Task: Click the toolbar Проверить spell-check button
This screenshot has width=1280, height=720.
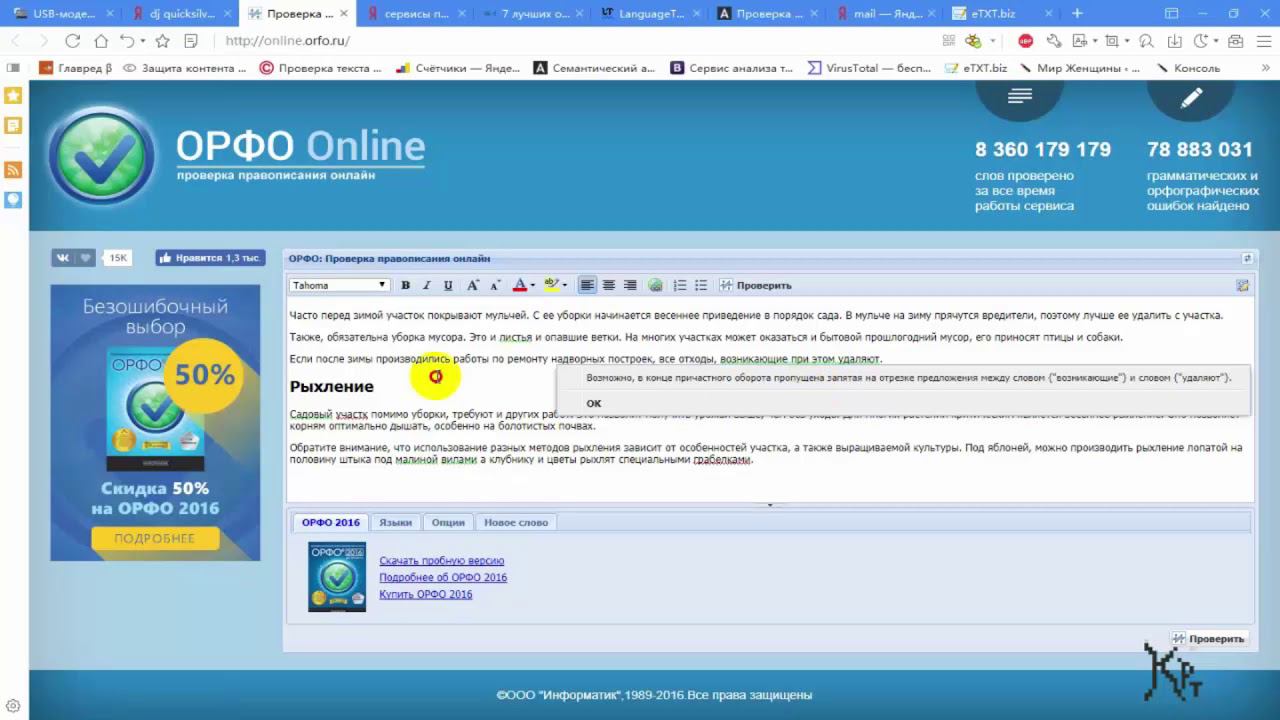Action: [756, 285]
